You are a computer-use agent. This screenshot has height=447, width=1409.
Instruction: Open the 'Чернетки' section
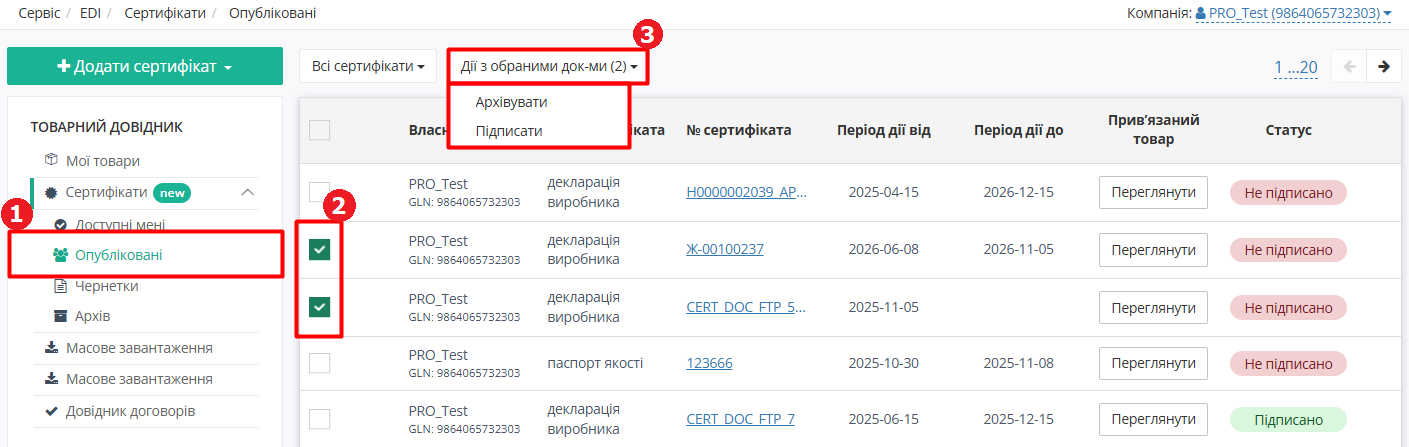tap(106, 286)
